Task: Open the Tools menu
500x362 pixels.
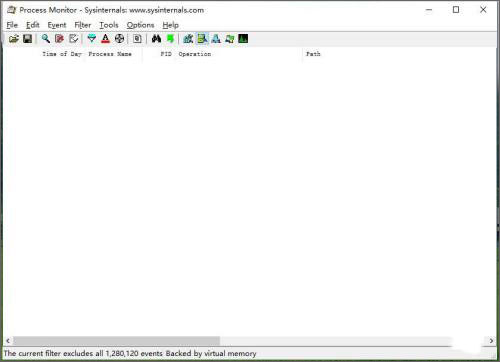Action: (x=109, y=25)
